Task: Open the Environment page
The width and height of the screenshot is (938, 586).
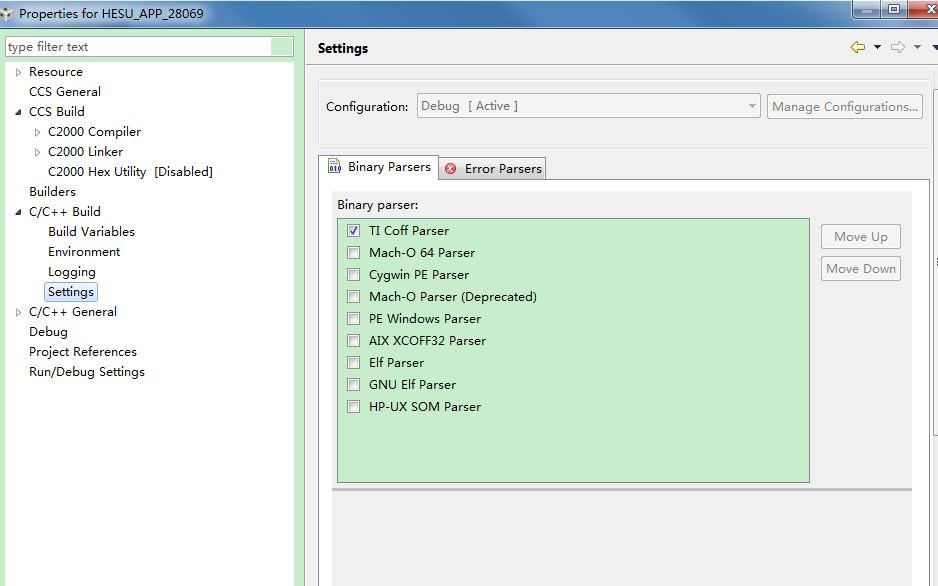Action: tap(84, 252)
